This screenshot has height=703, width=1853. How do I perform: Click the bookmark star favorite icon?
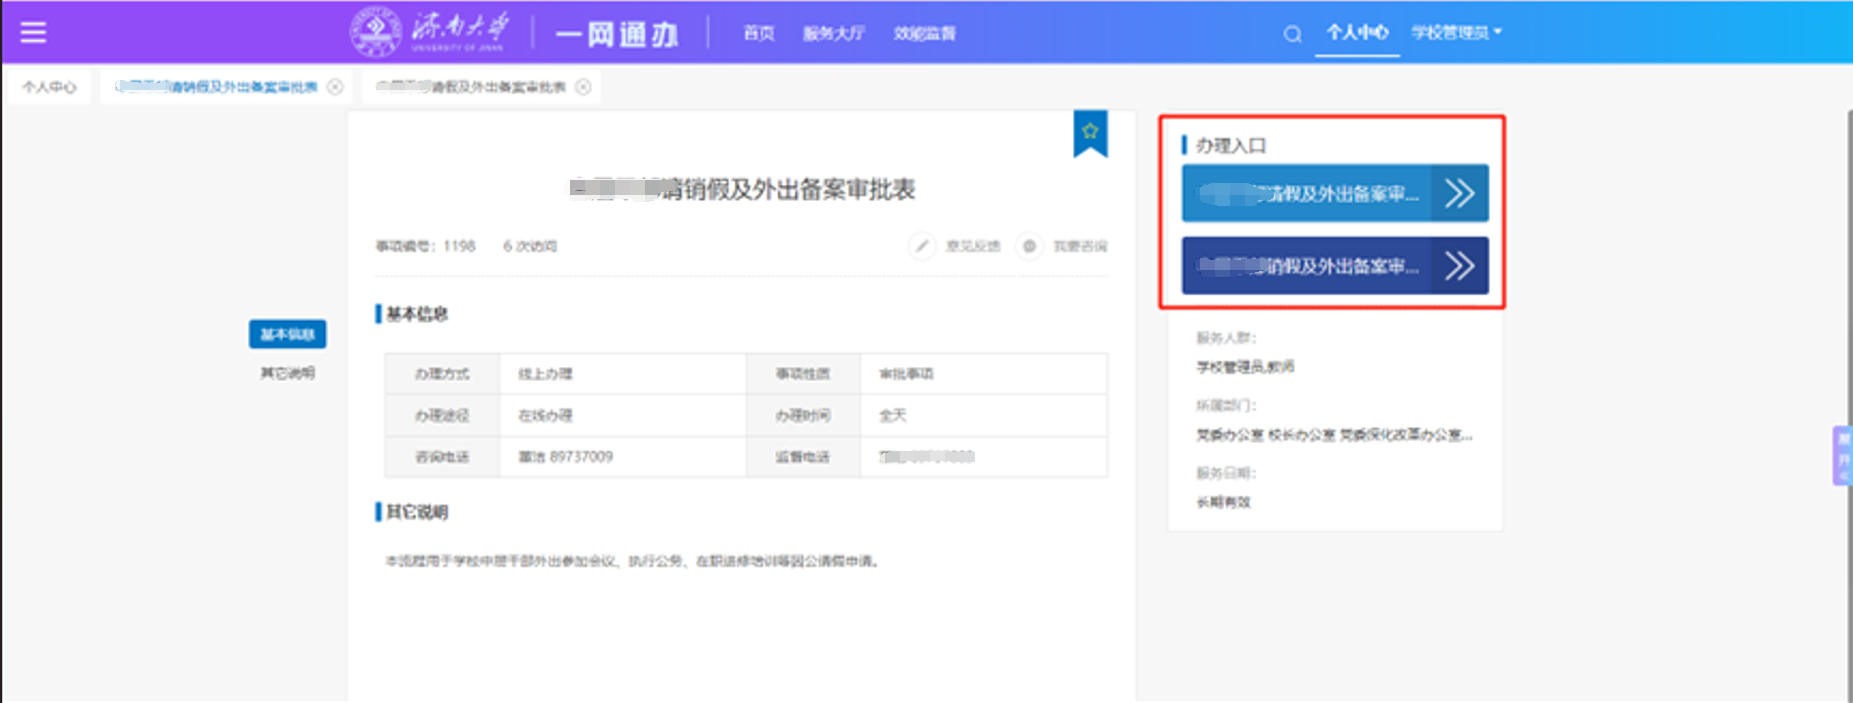coord(1090,133)
